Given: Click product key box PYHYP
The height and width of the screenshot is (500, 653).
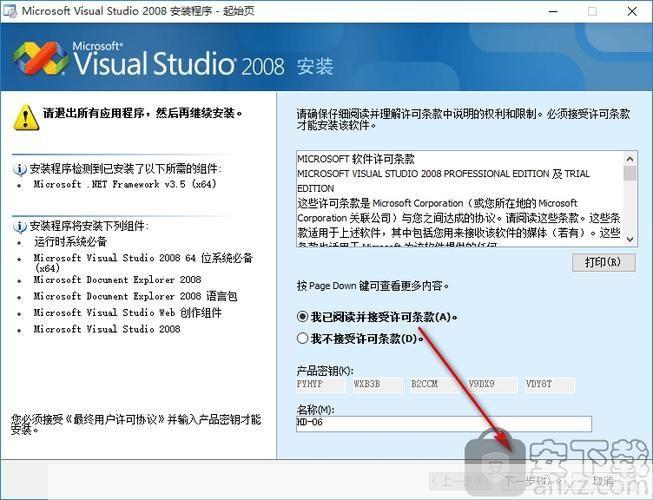Looking at the screenshot, I should coord(321,384).
